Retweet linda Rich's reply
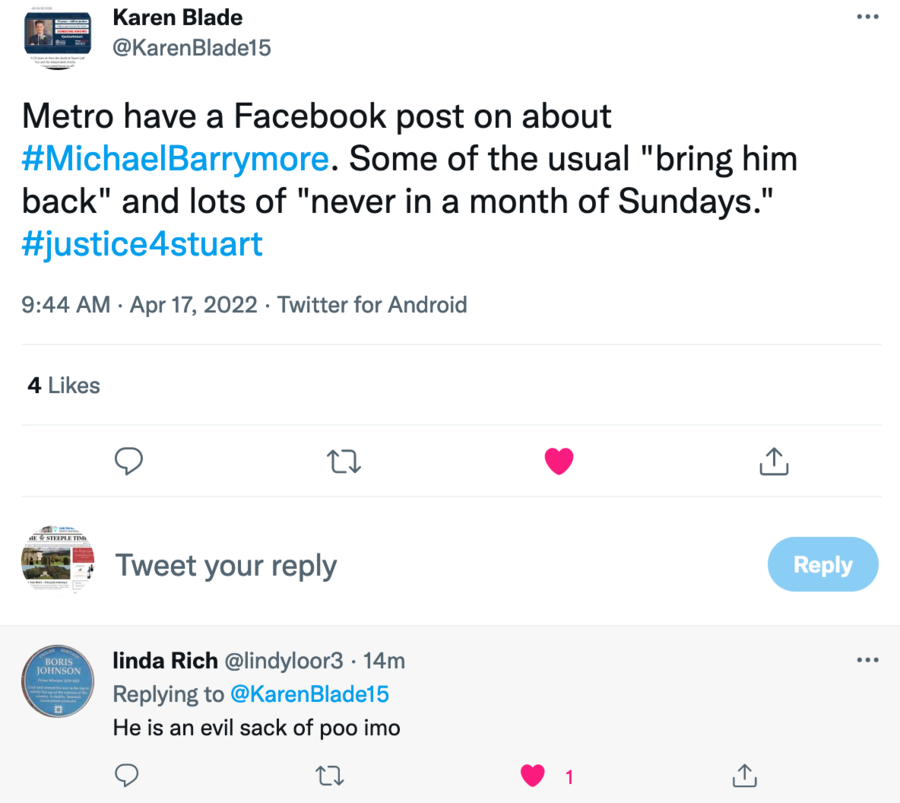Image resolution: width=900 pixels, height=803 pixels. tap(330, 775)
